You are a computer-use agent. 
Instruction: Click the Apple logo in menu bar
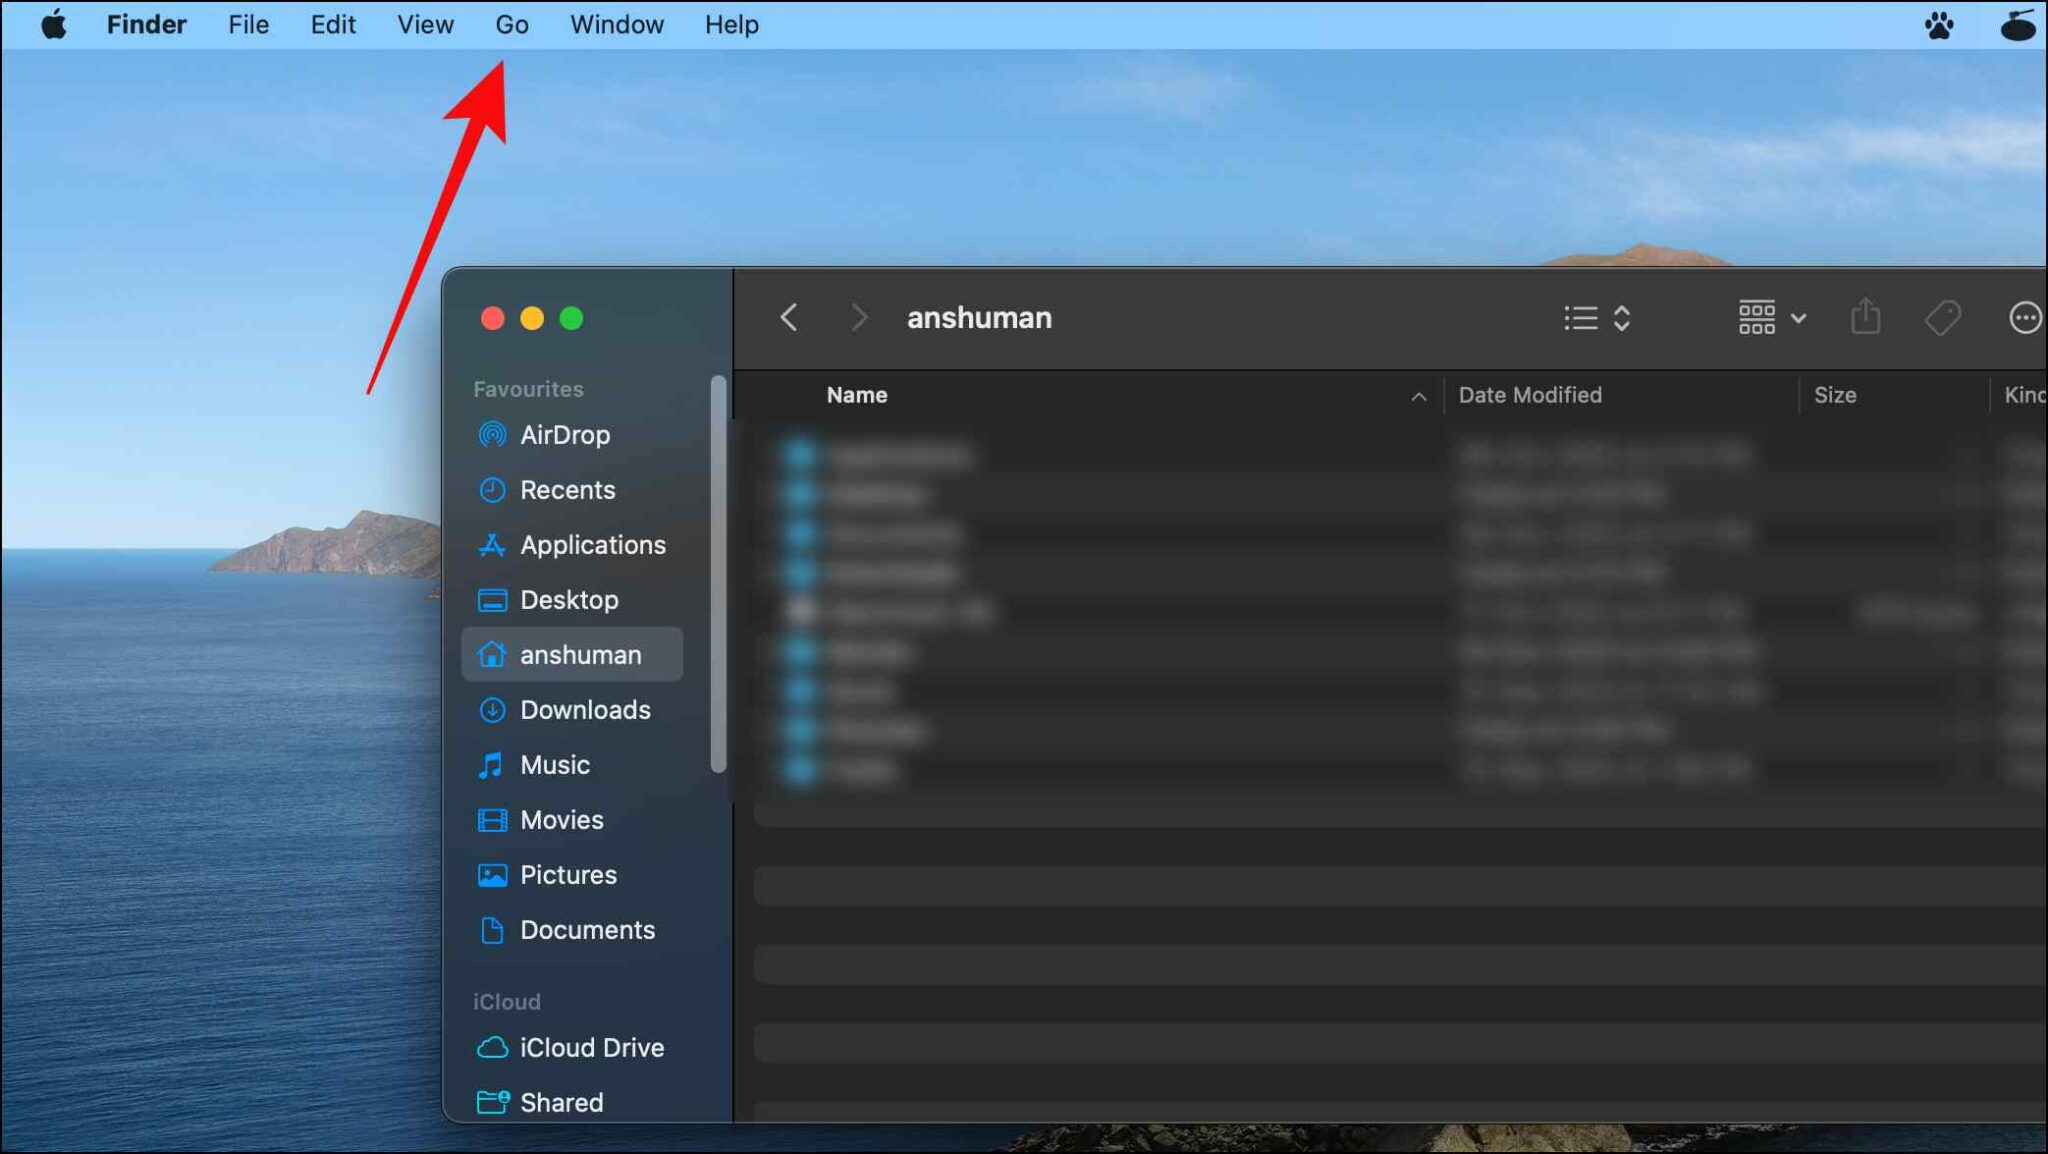(x=54, y=24)
